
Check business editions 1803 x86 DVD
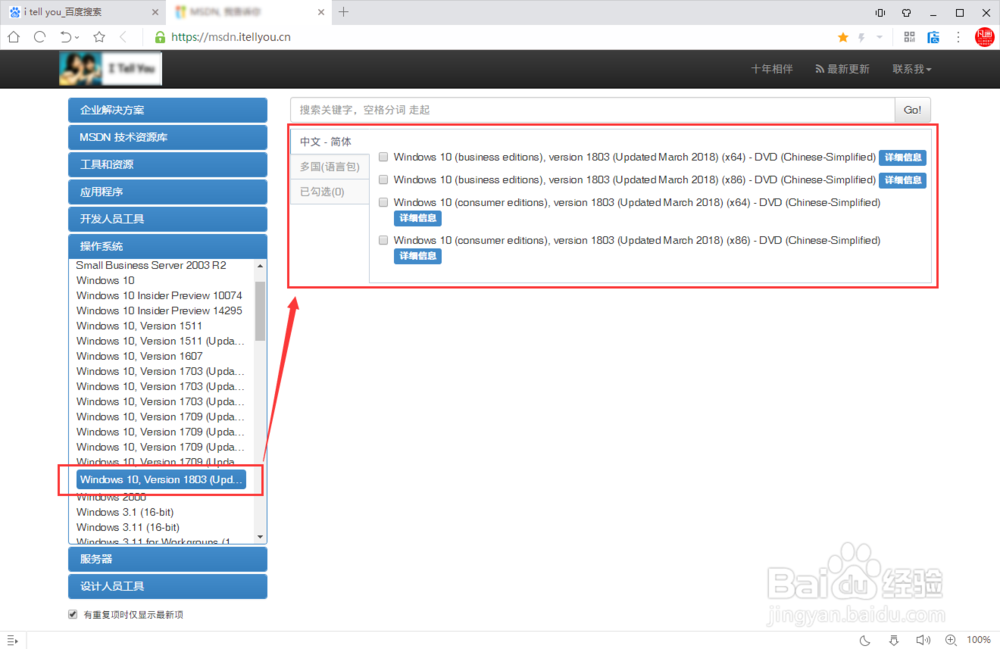coord(383,180)
